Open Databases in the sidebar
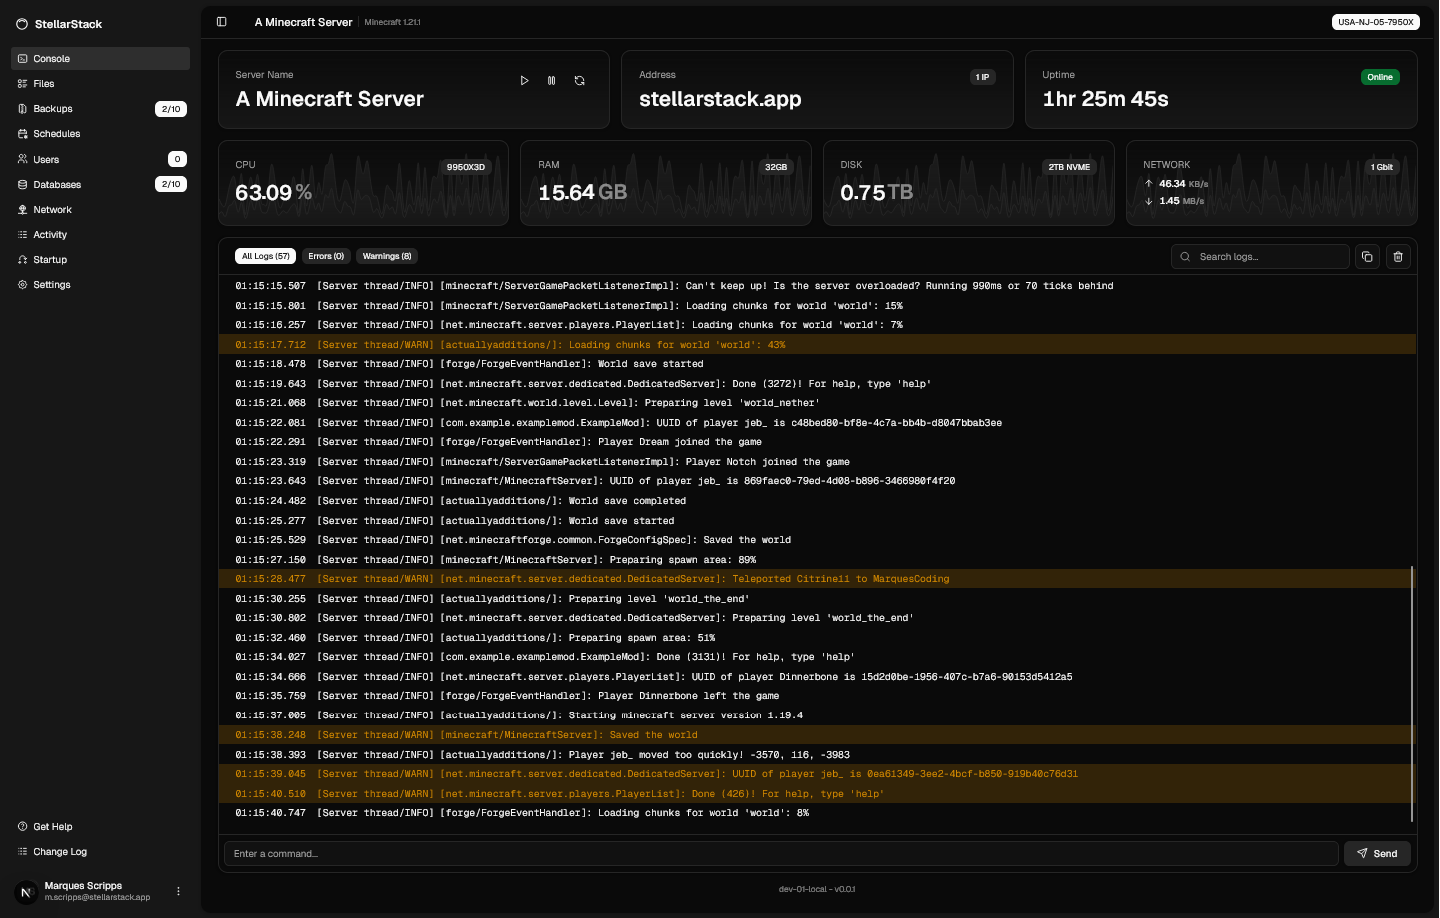This screenshot has width=1440, height=918. (x=100, y=185)
